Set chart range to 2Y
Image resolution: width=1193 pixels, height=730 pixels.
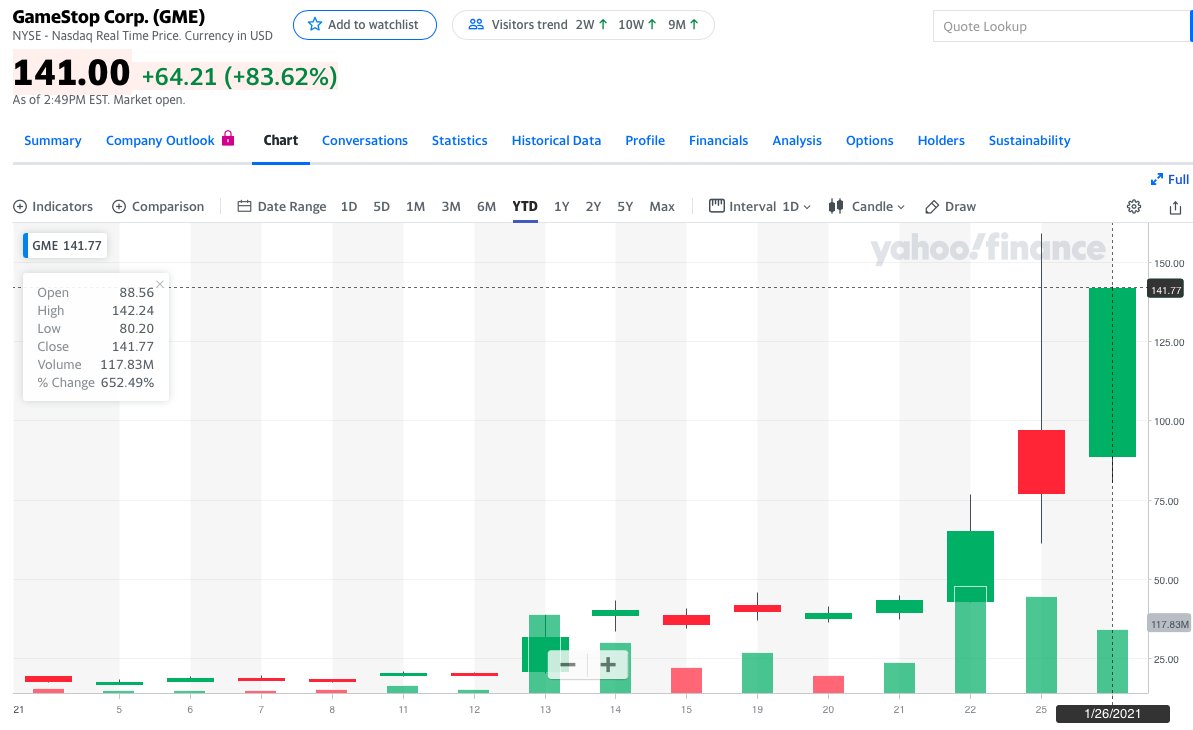pyautogui.click(x=593, y=207)
